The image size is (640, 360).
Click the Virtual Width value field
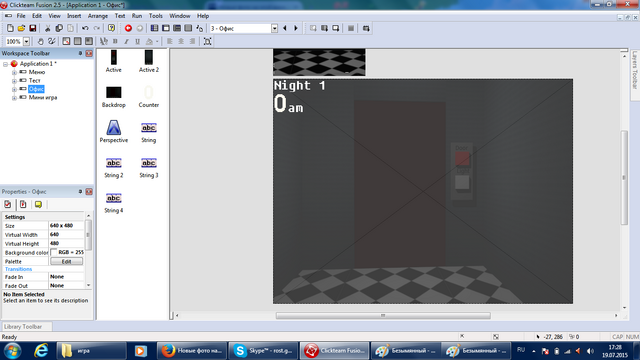pos(66,235)
